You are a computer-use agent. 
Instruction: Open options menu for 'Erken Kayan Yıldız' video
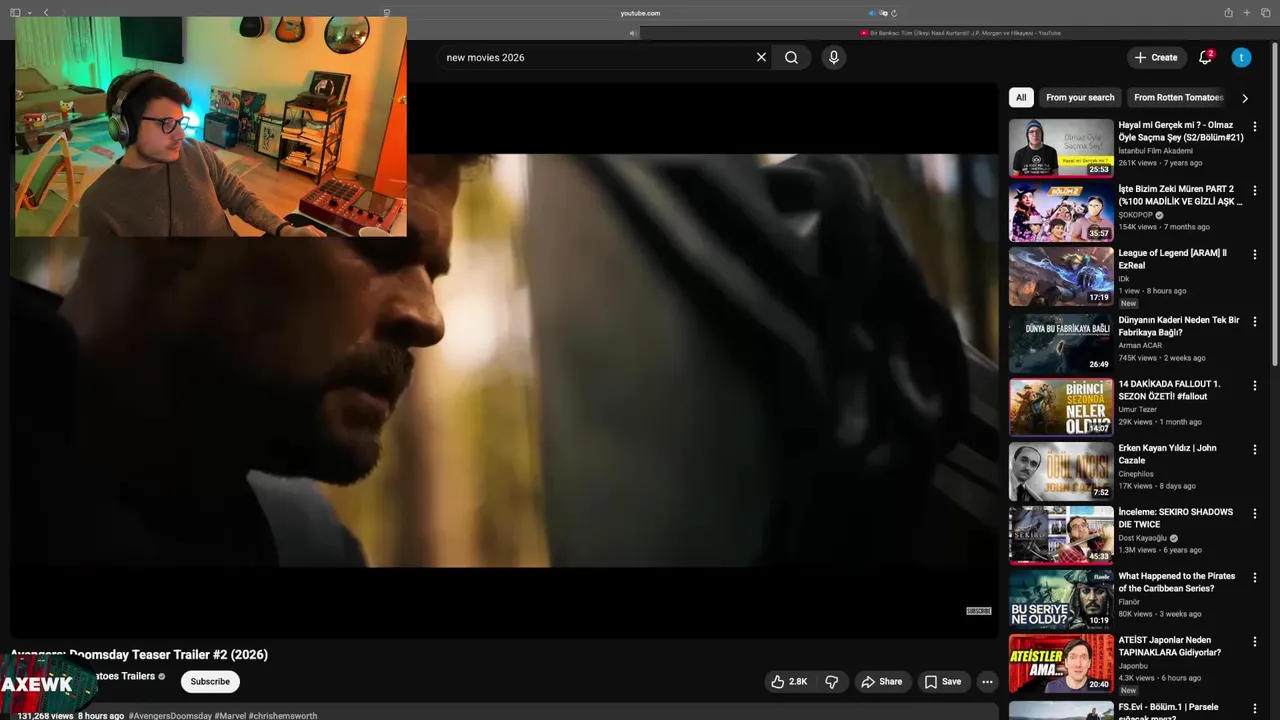[1255, 450]
